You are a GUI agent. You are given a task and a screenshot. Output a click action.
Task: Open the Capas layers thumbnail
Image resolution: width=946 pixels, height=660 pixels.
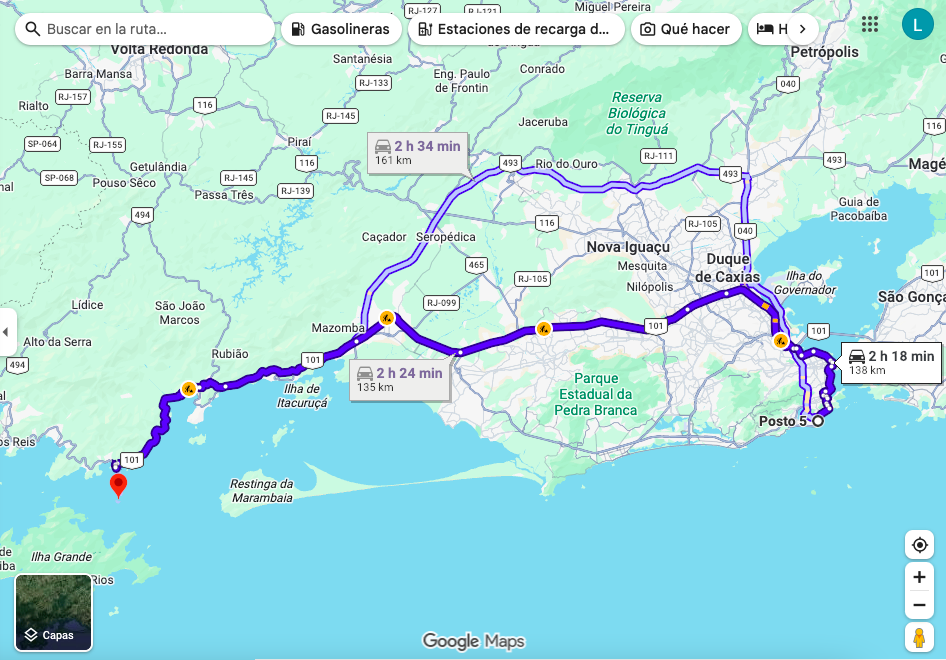point(53,612)
